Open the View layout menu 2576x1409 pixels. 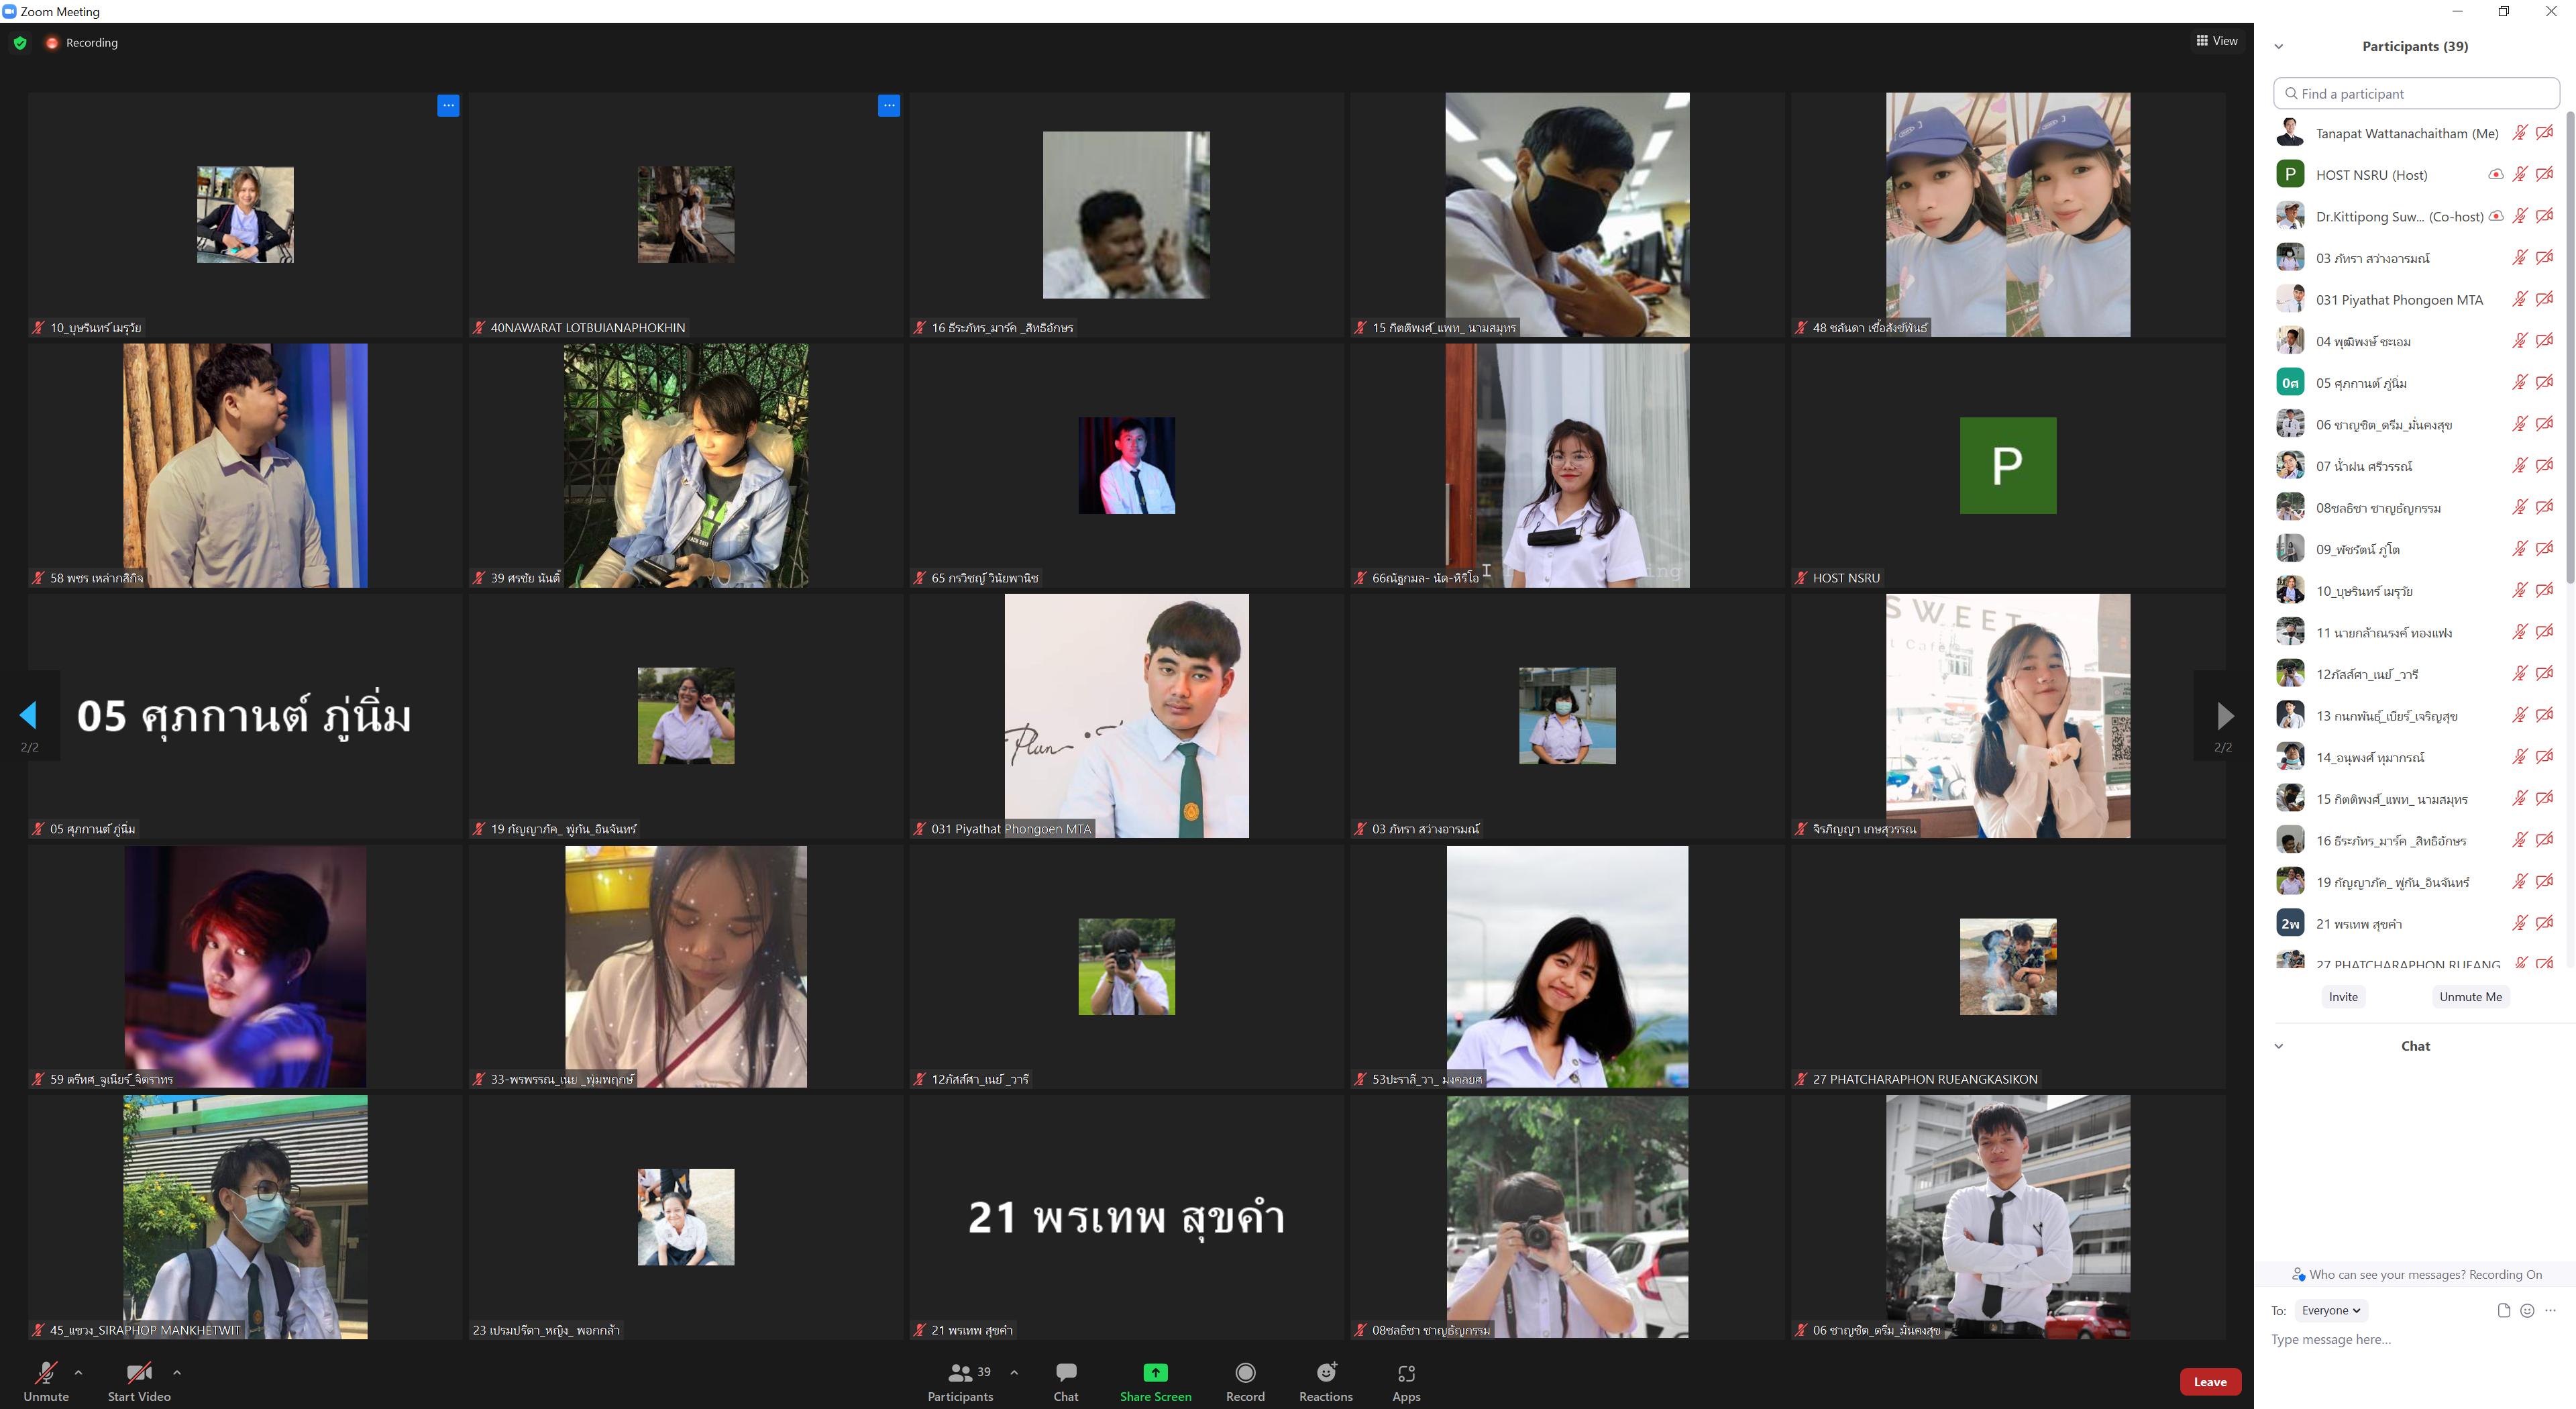point(2216,41)
